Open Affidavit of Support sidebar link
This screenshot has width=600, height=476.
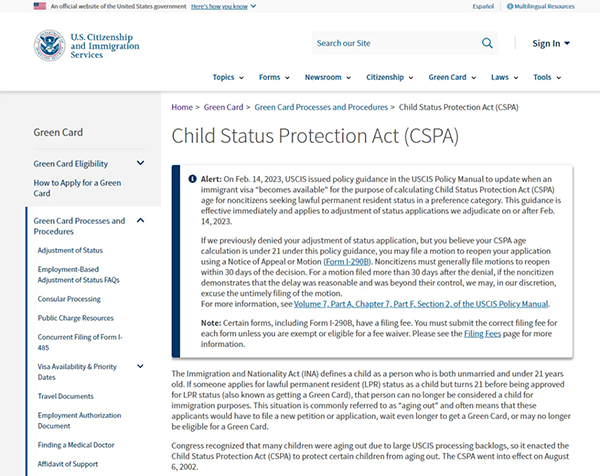68,464
